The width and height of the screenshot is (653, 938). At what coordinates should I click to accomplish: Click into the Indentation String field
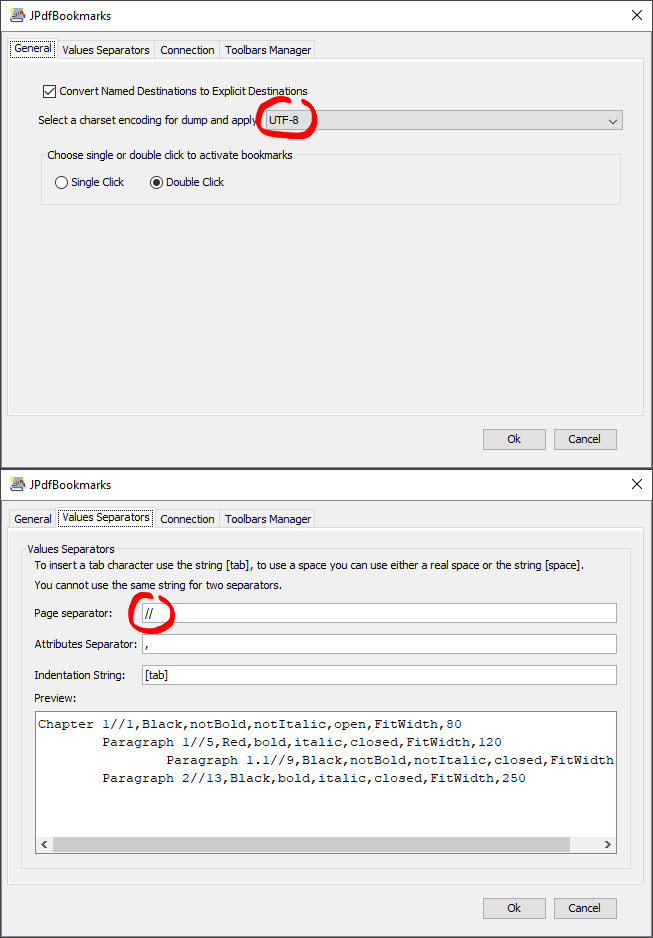tap(379, 675)
